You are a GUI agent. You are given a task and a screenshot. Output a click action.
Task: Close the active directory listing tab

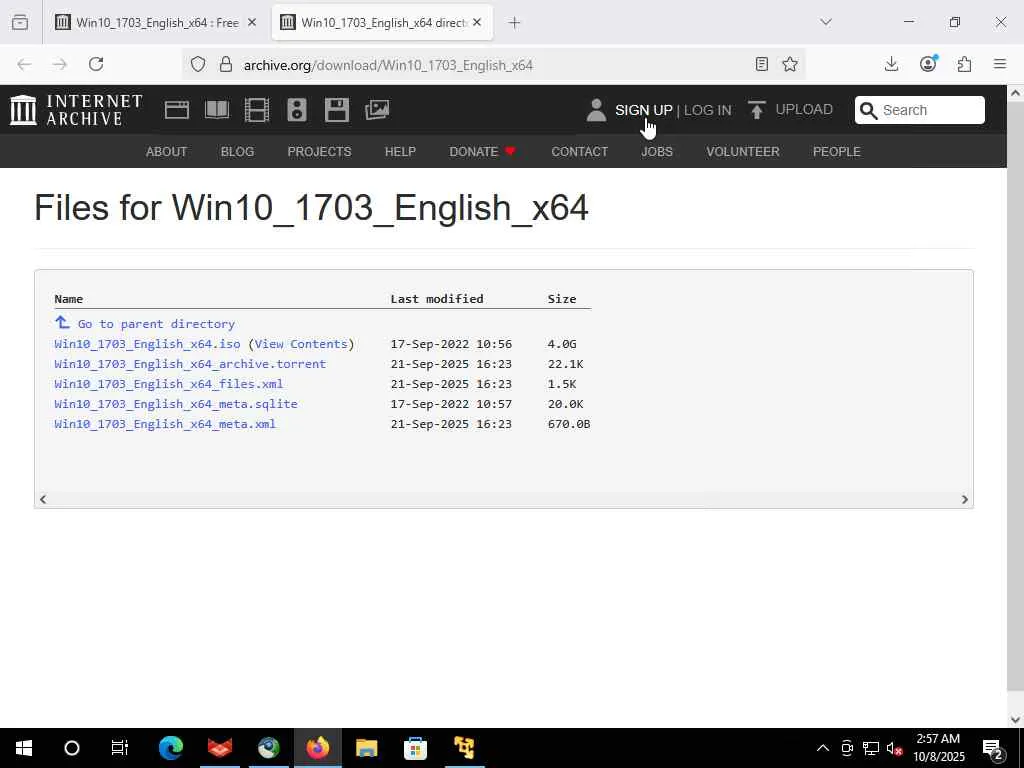pos(477,23)
